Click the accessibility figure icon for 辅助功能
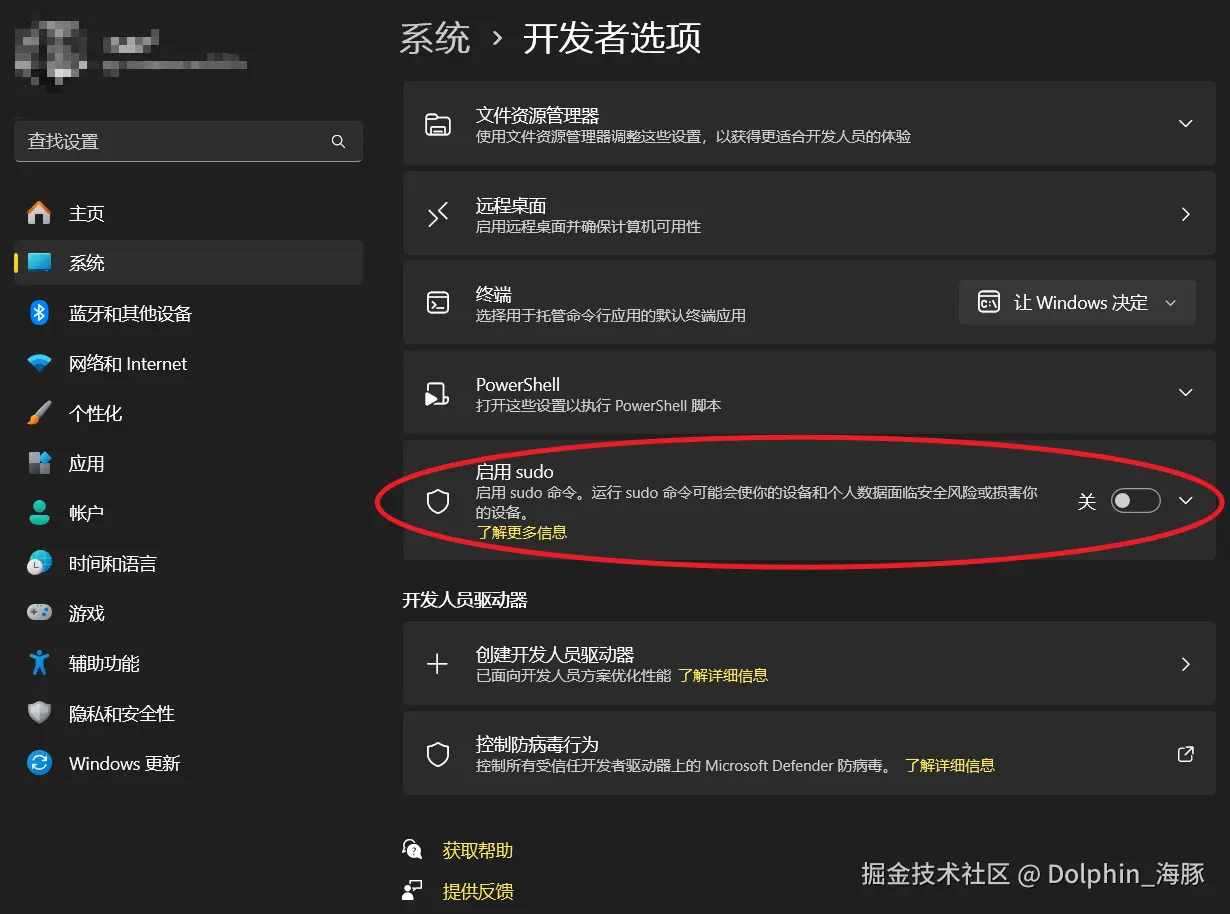Screen dimensions: 1230x914 [39, 663]
